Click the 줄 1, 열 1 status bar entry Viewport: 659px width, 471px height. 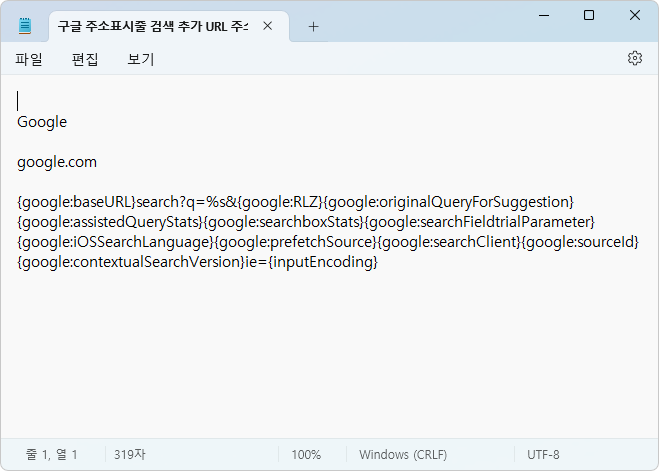click(x=52, y=455)
